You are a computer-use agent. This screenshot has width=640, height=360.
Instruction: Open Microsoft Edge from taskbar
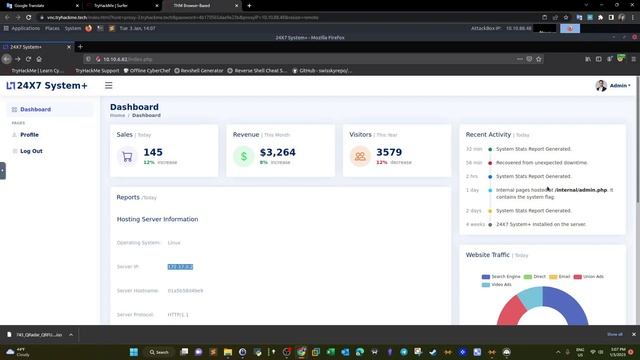tap(360, 352)
